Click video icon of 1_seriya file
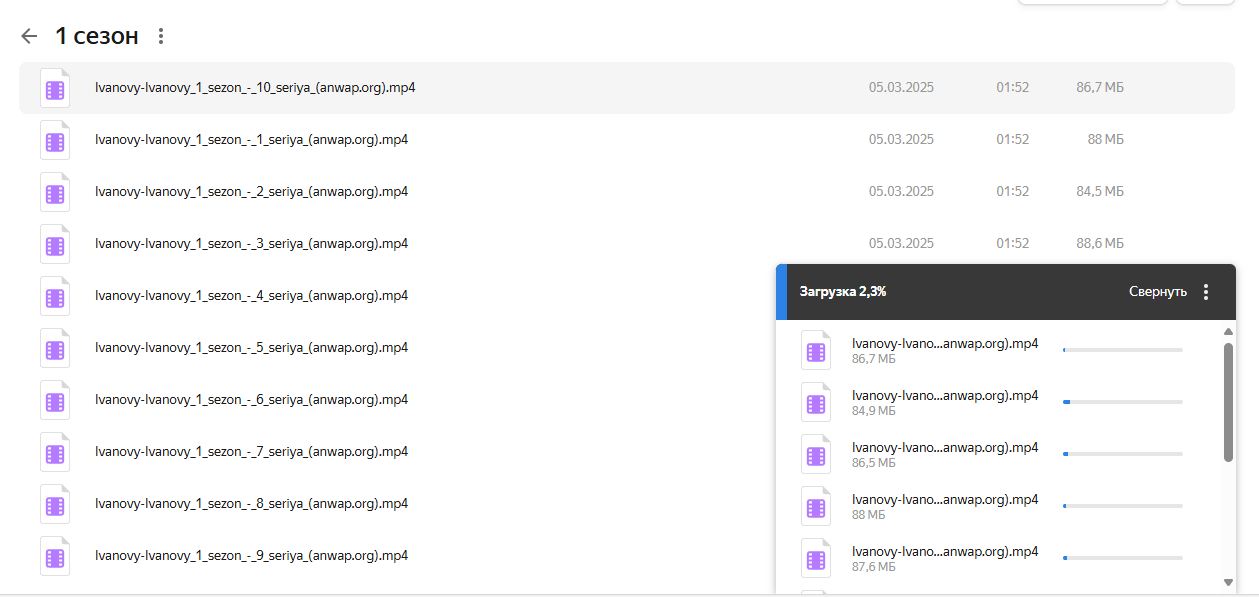Screen dimensions: 1259x597 pos(55,140)
